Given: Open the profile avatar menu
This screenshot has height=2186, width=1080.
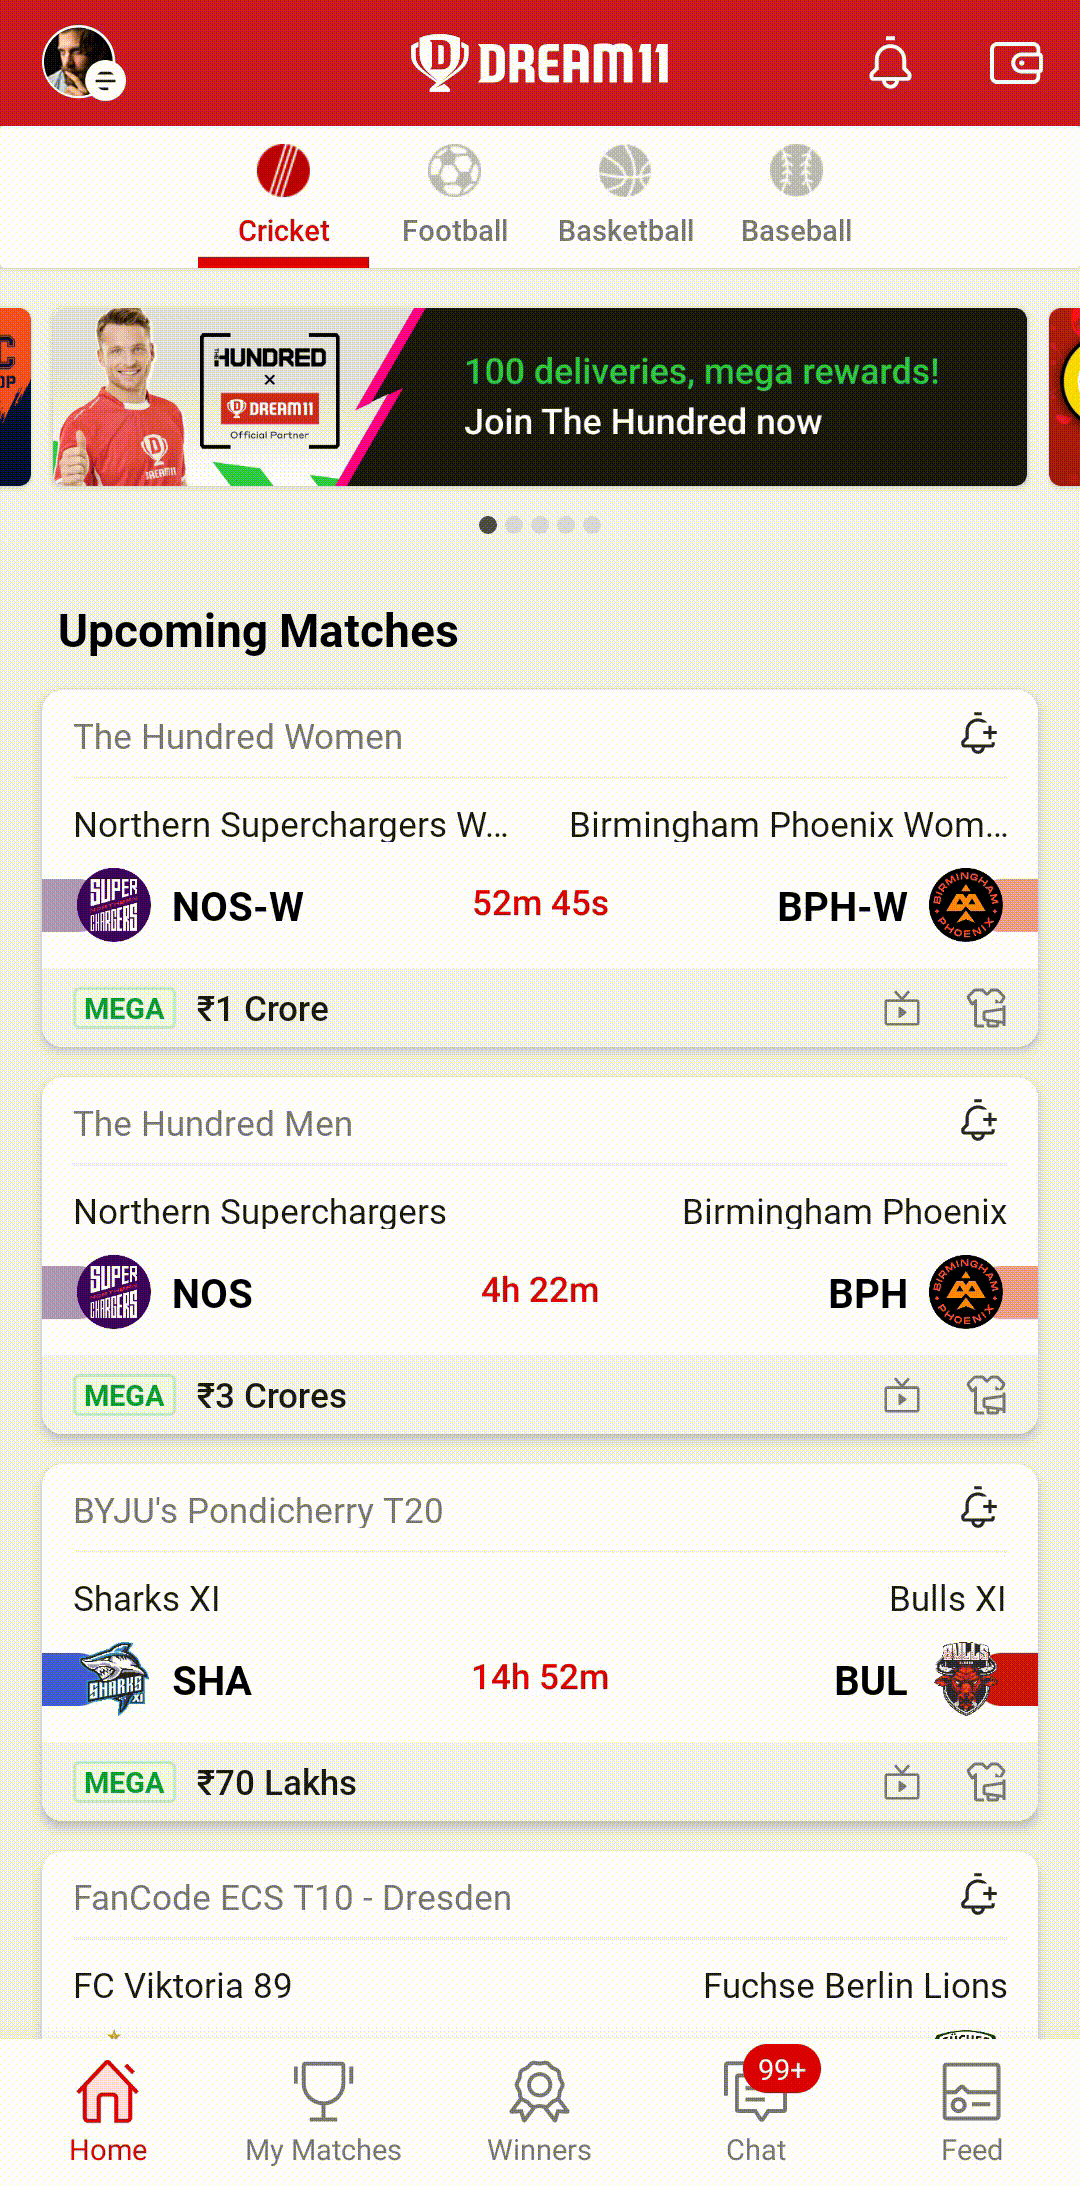Looking at the screenshot, I should pyautogui.click(x=82, y=63).
